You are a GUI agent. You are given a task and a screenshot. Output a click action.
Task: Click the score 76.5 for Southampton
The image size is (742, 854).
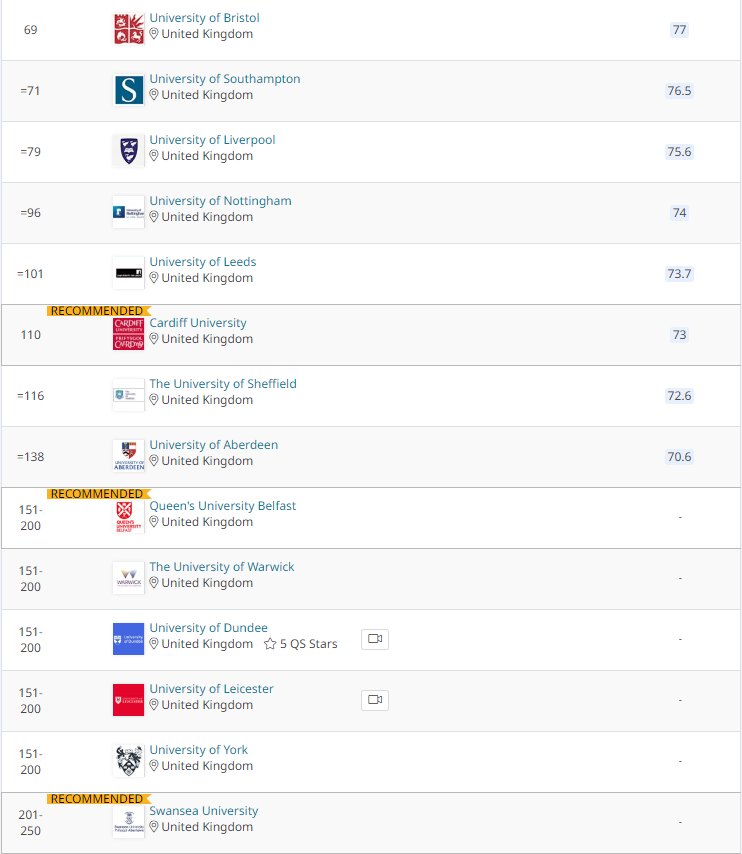tap(679, 90)
